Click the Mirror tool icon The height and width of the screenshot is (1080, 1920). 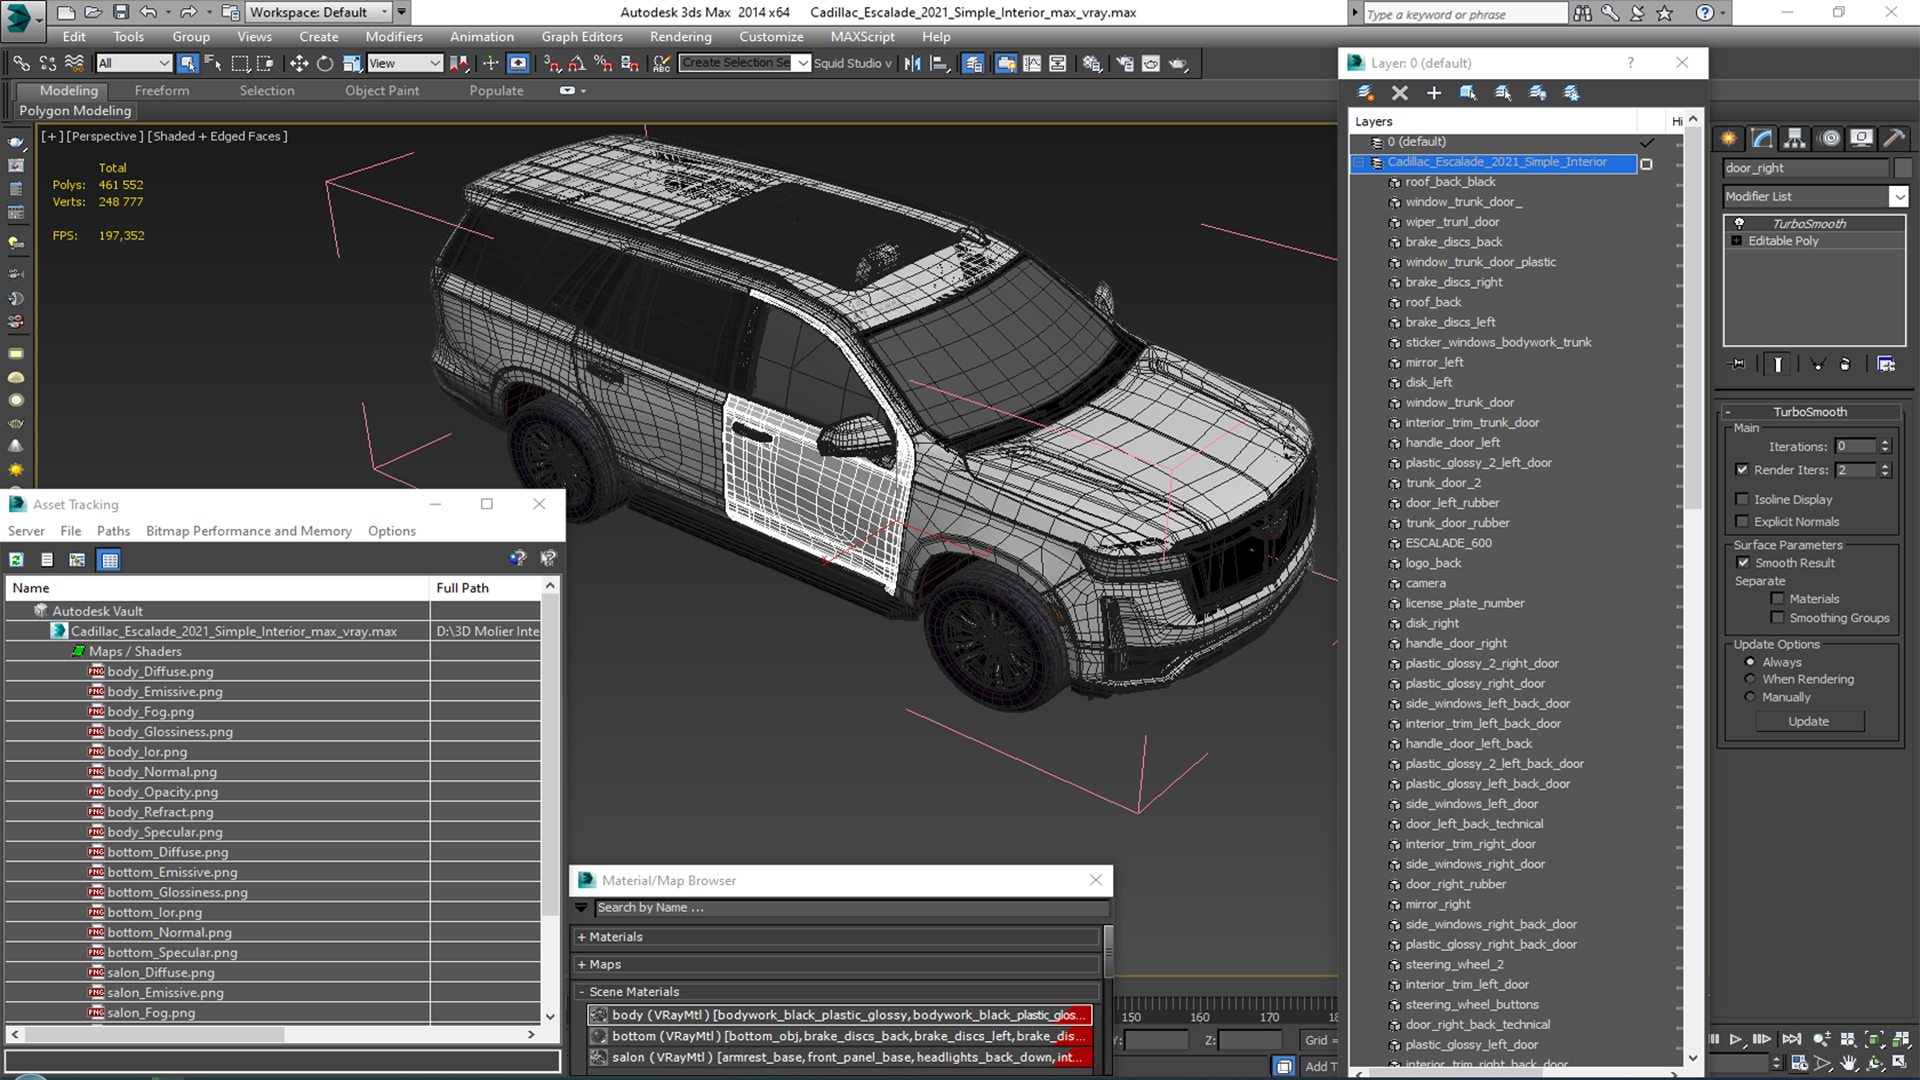[912, 63]
